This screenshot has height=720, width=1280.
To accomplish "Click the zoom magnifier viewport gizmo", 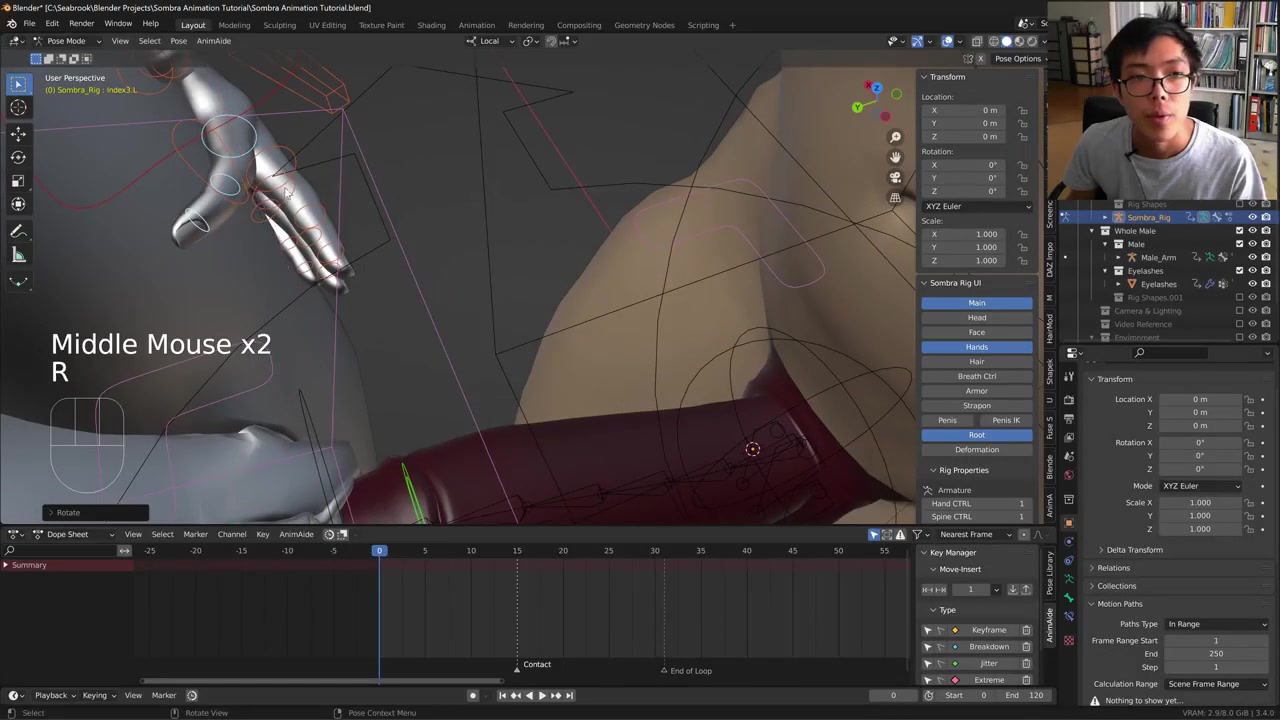I will 895,137.
